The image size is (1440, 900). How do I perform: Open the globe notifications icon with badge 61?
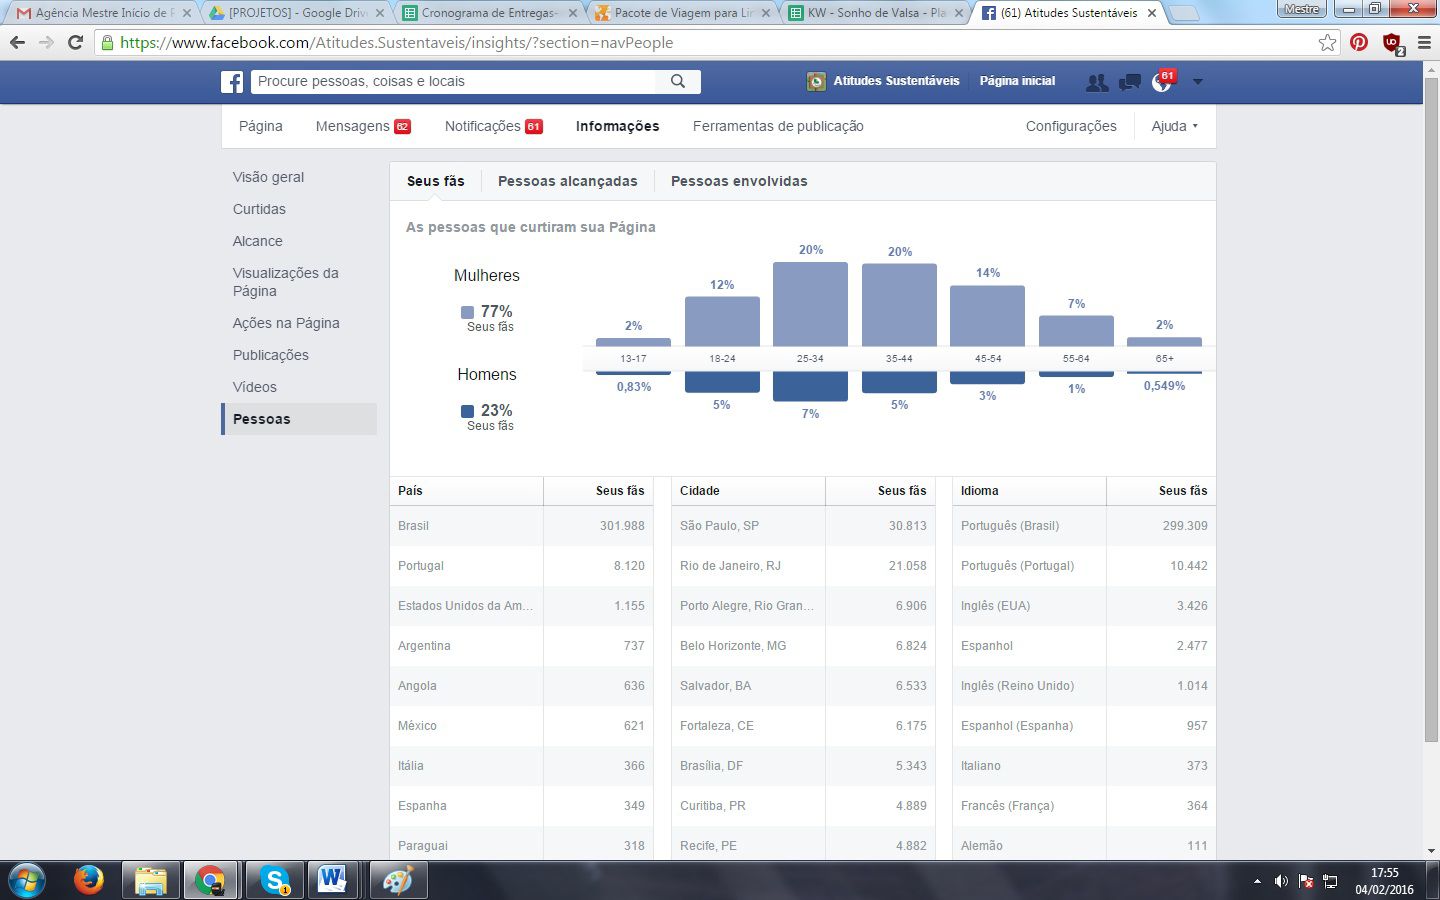pos(1163,81)
